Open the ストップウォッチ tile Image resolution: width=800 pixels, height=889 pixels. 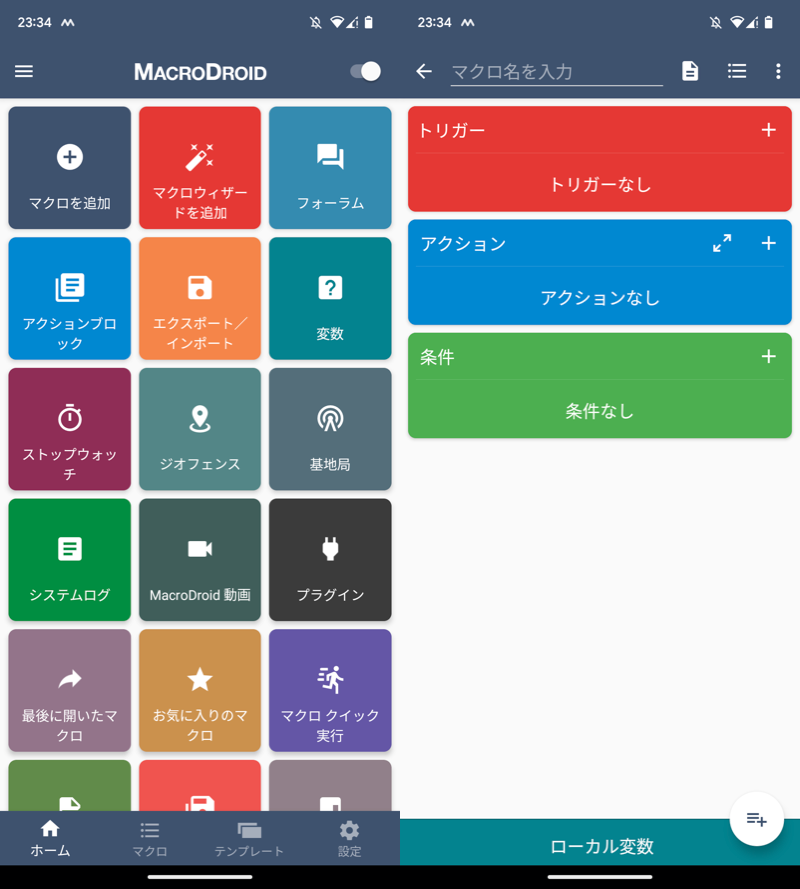point(70,429)
